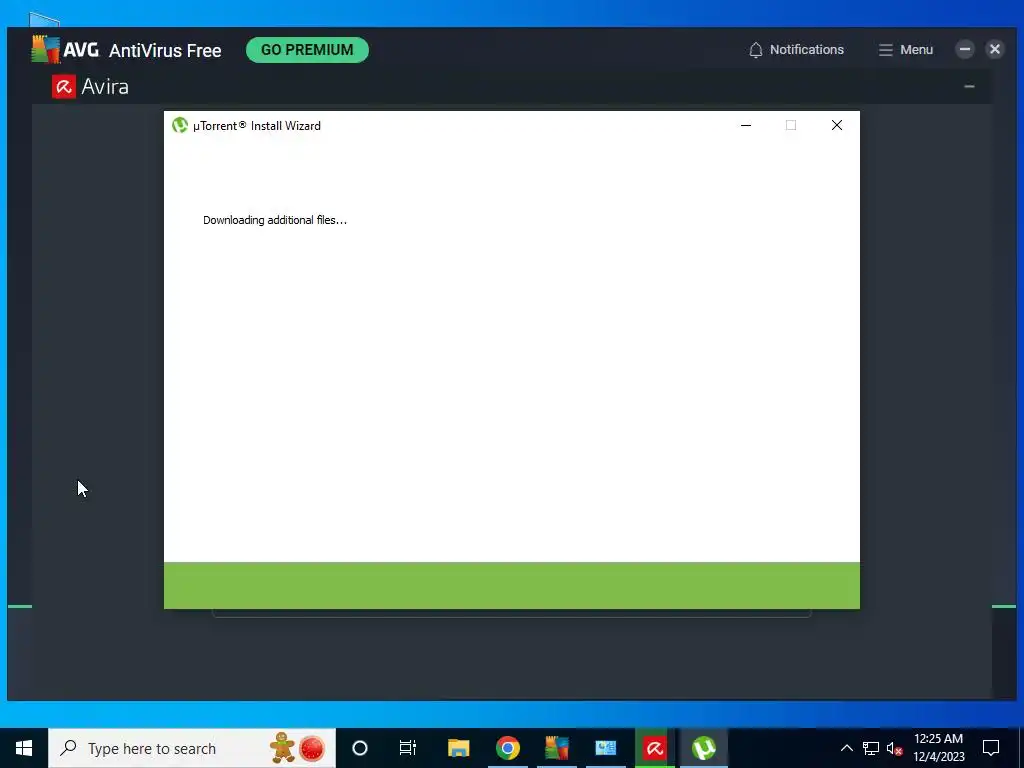This screenshot has width=1024, height=768.
Task: Open the AVG Menu
Action: click(905, 50)
